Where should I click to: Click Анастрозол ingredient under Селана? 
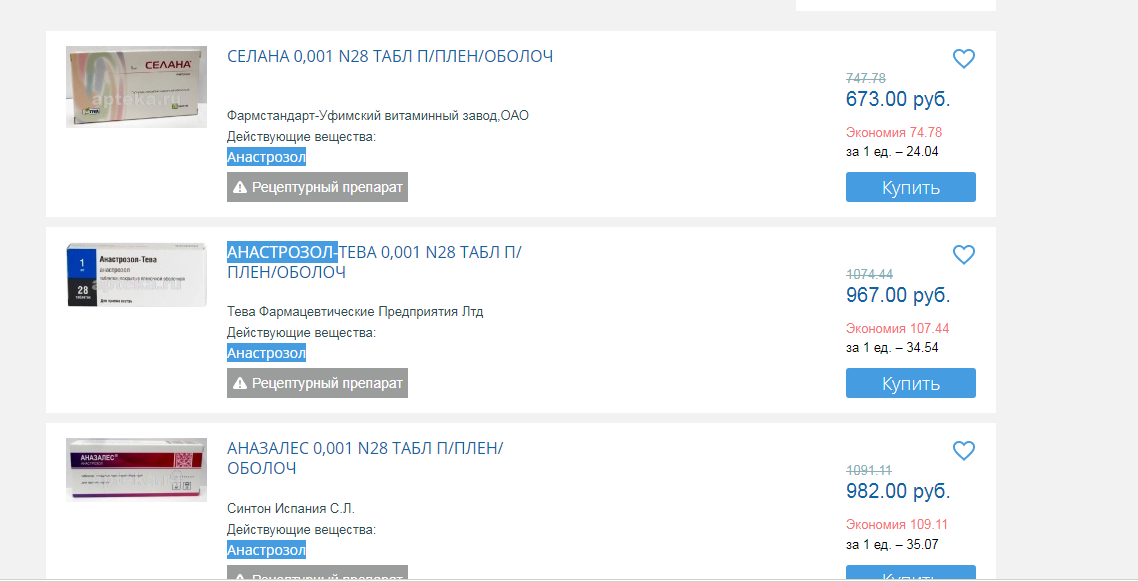click(266, 157)
